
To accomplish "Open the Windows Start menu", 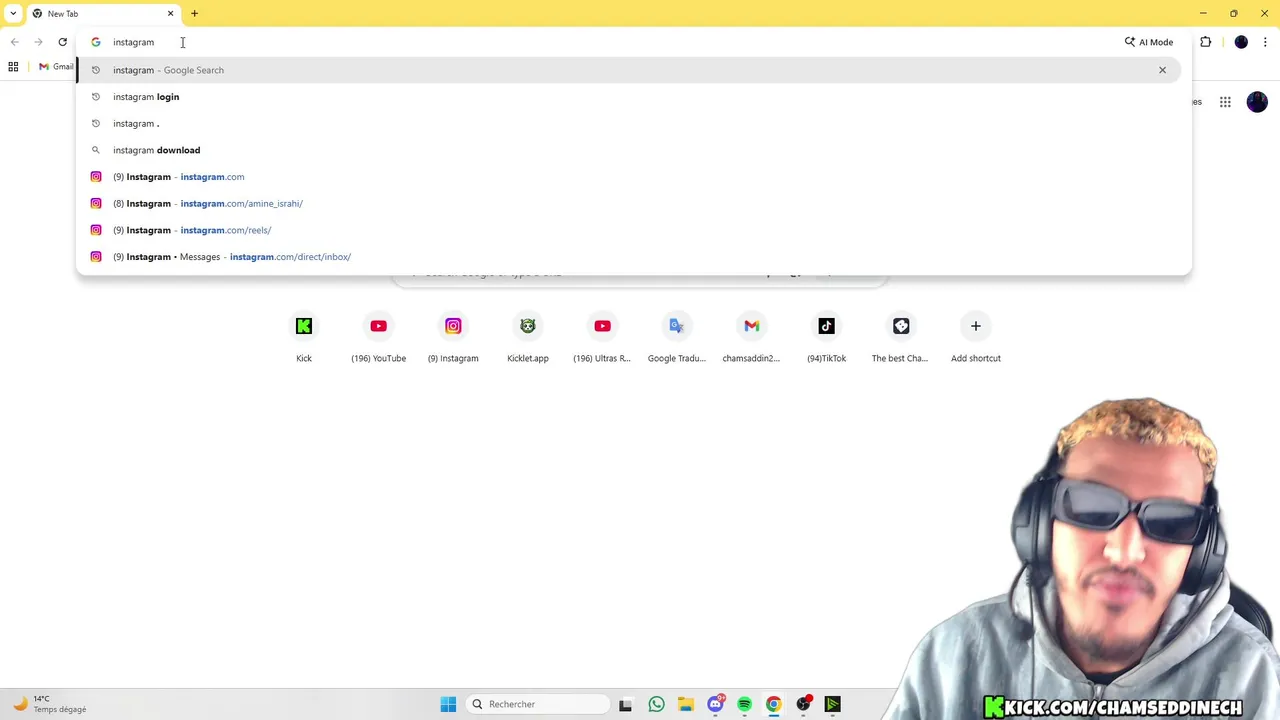I will pos(448,704).
